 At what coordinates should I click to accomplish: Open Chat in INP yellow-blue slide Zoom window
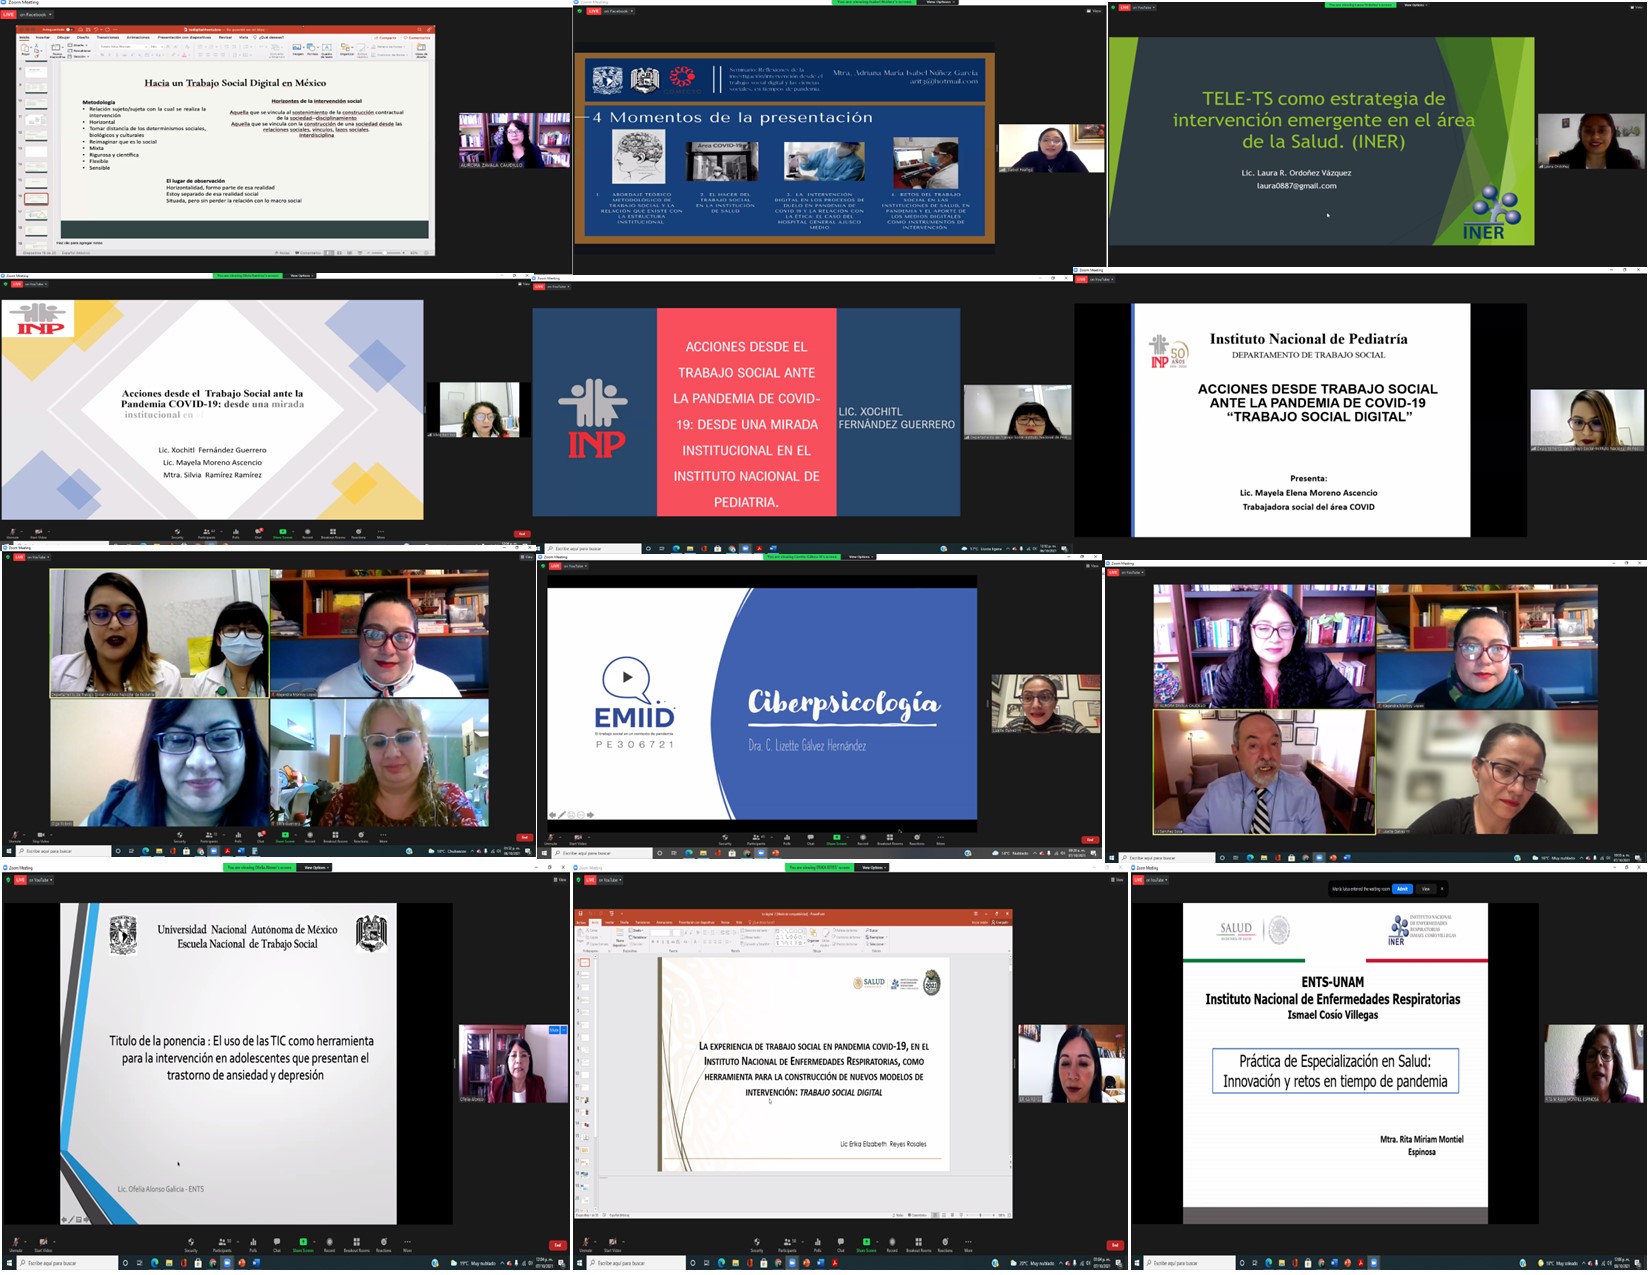pos(258,533)
